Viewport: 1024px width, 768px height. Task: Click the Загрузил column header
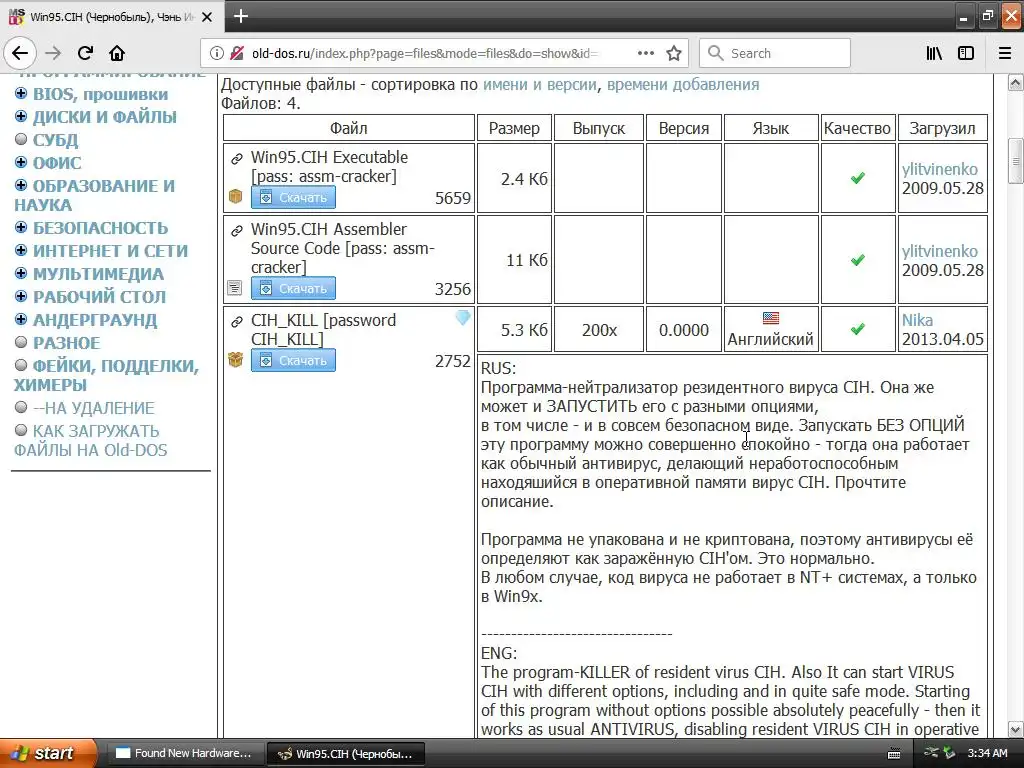942,128
